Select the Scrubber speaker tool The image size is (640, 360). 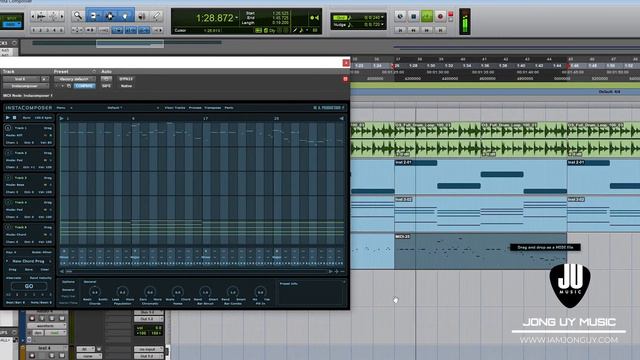coord(142,16)
